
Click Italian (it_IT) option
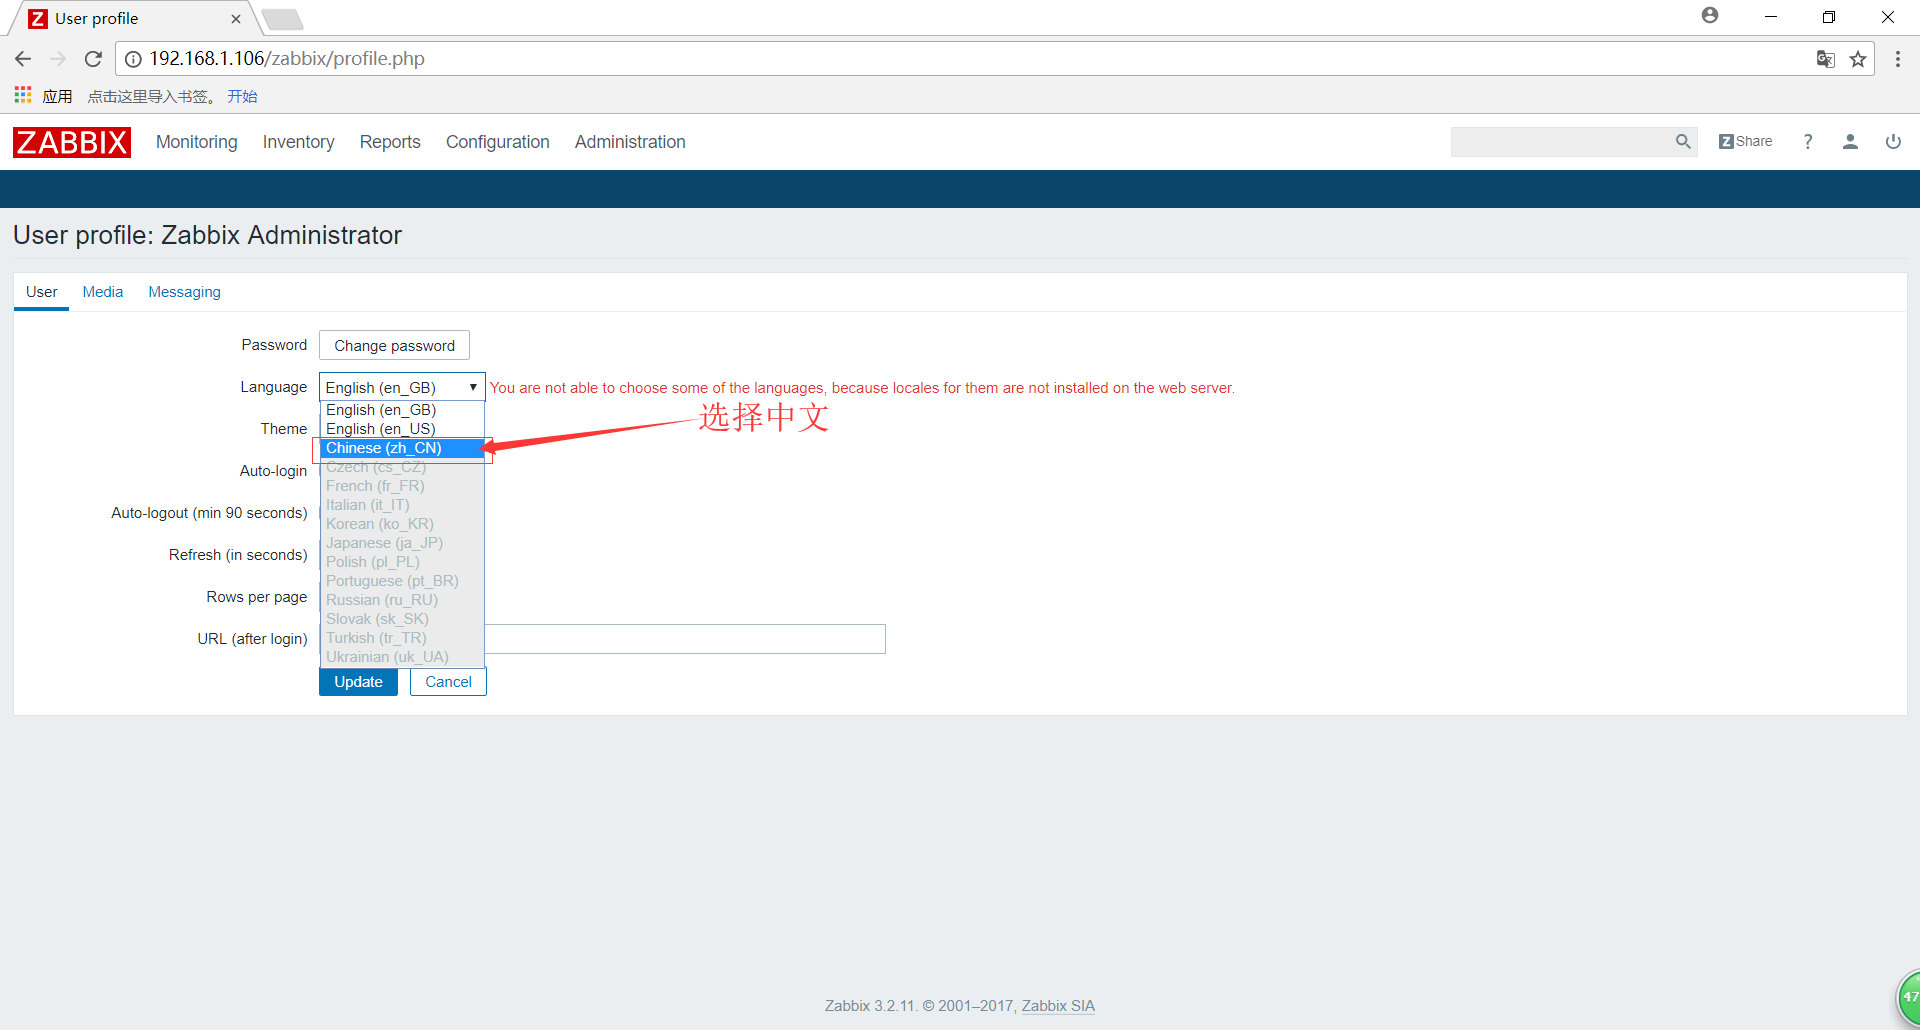click(x=402, y=505)
